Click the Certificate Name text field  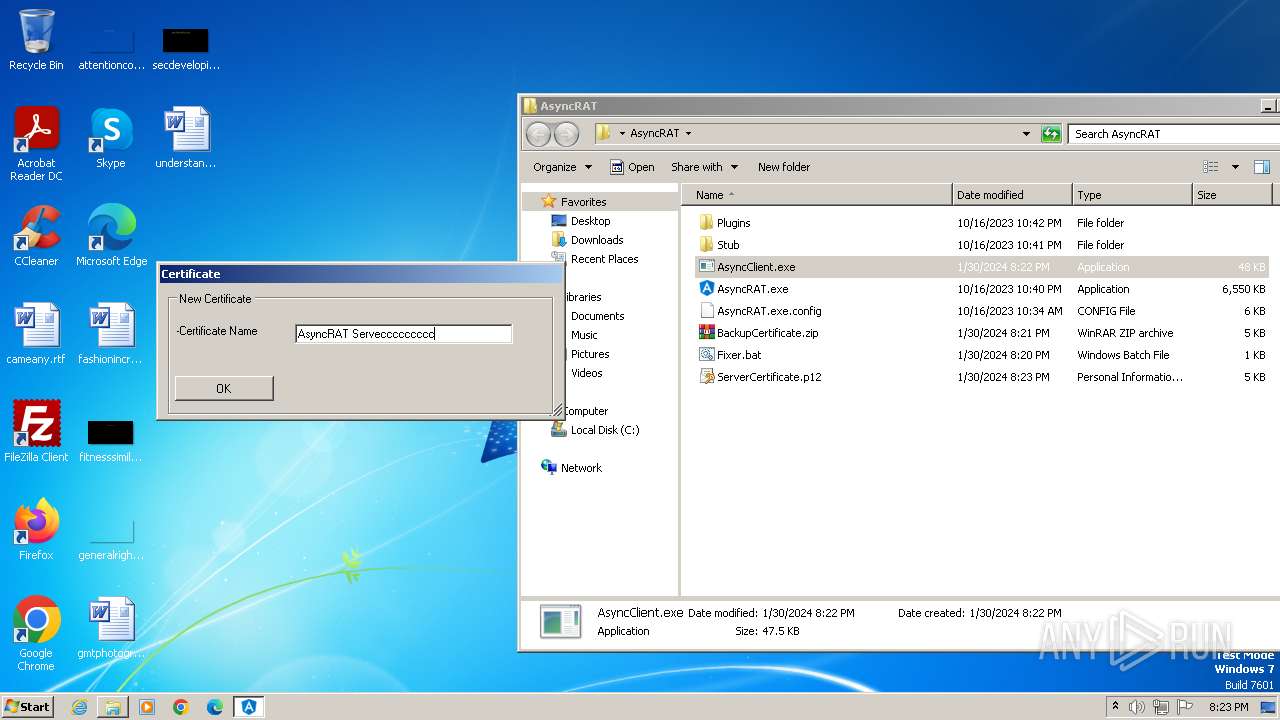404,334
